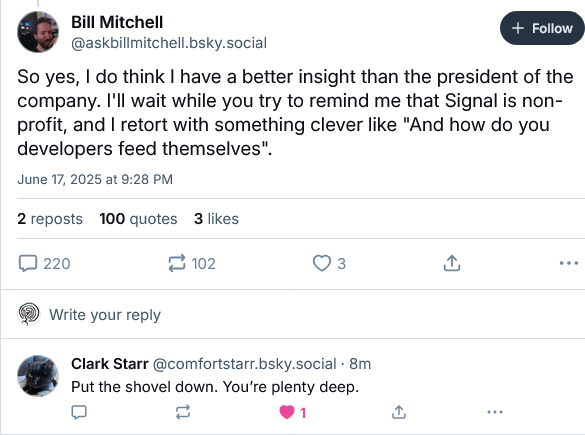Follow Bill Mitchell
This screenshot has width=585, height=435.
(x=542, y=28)
